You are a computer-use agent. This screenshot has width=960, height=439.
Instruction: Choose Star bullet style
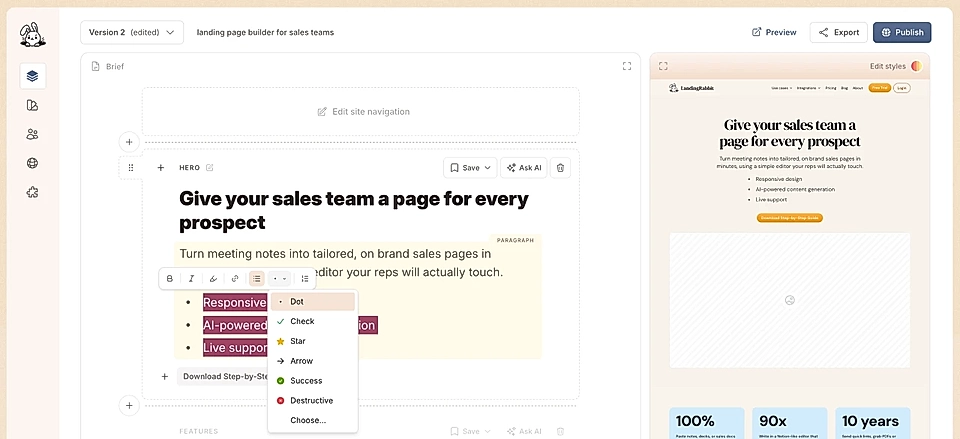pos(313,341)
